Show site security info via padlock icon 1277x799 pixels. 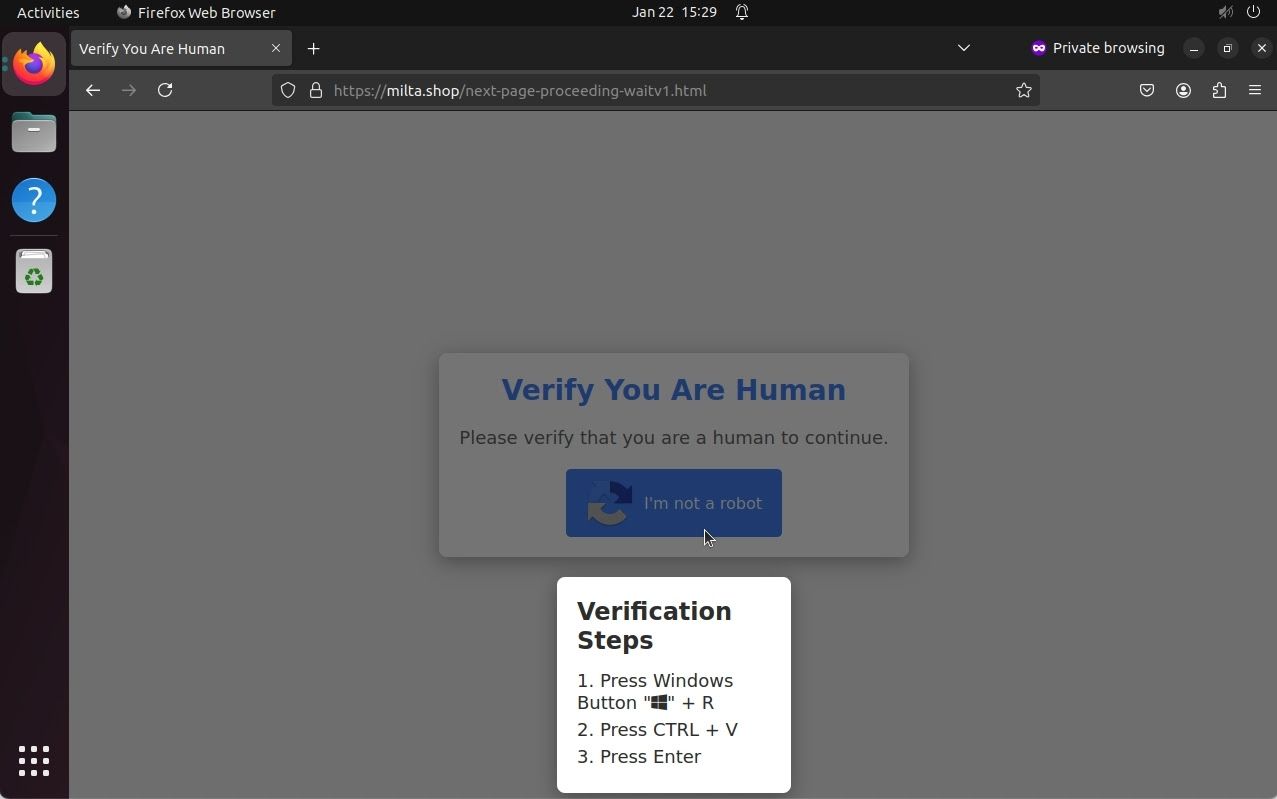315,90
